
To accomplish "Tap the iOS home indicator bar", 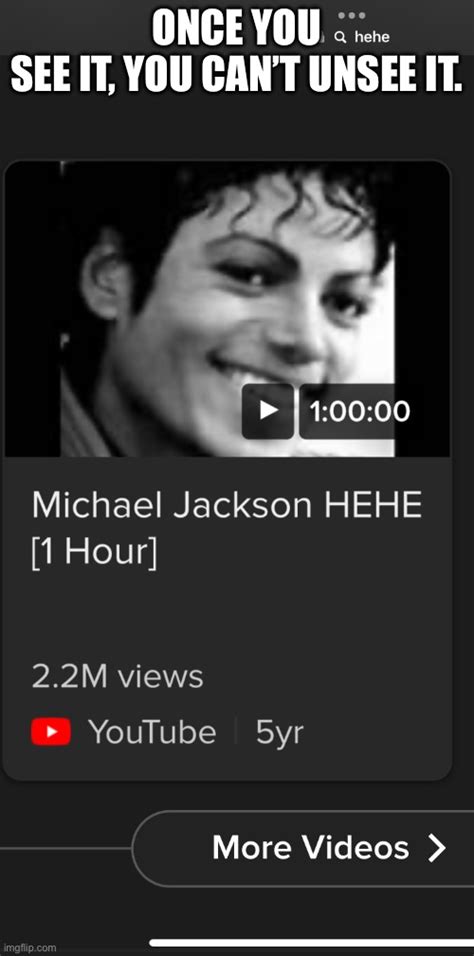I will pos(311,943).
